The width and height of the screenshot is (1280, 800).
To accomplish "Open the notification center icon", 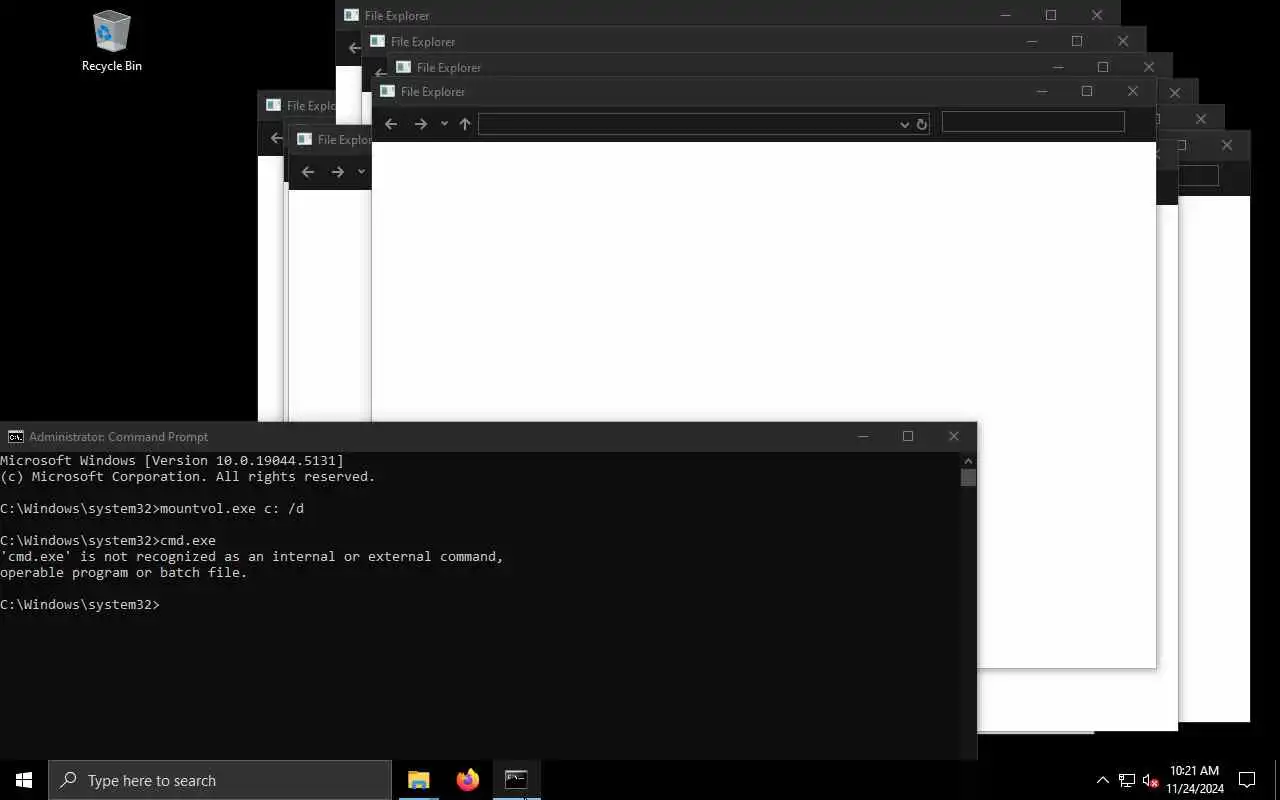I will point(1247,780).
